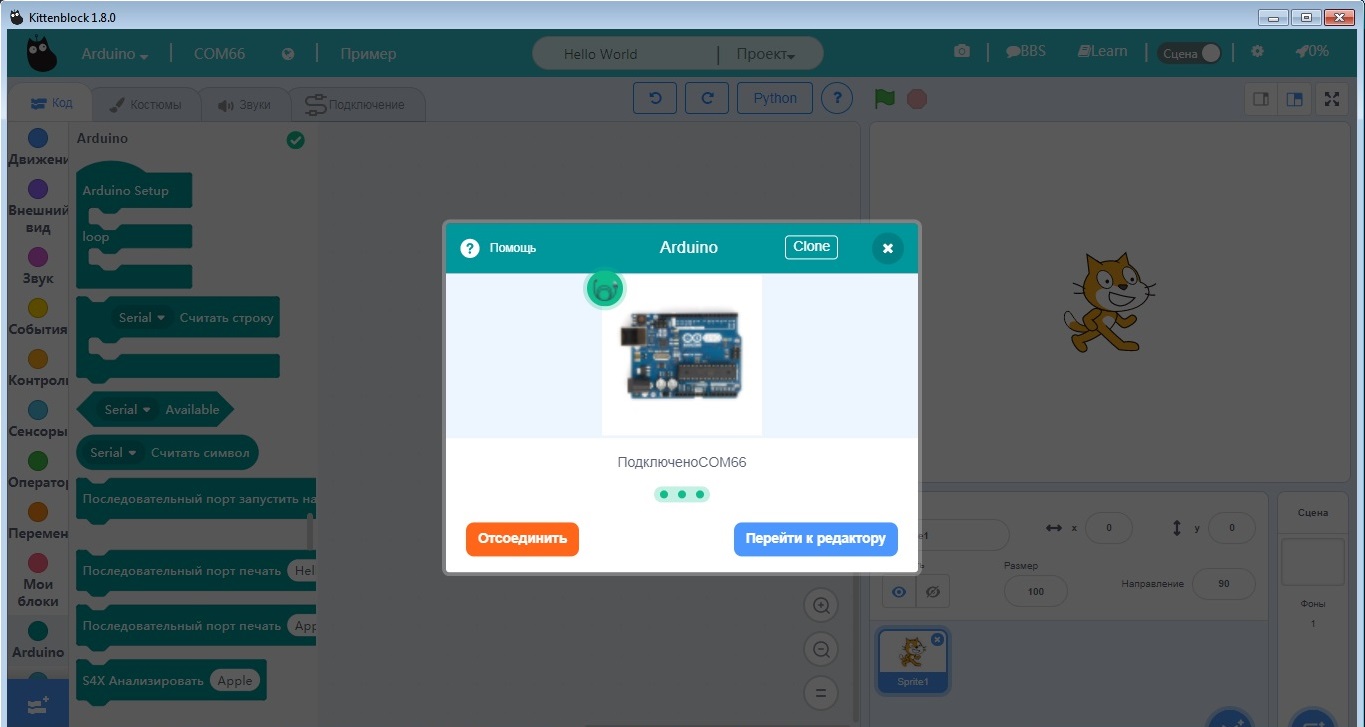Click the rocket 0% upload indicator
Screen dimensions: 1365x727
[x=1312, y=51]
